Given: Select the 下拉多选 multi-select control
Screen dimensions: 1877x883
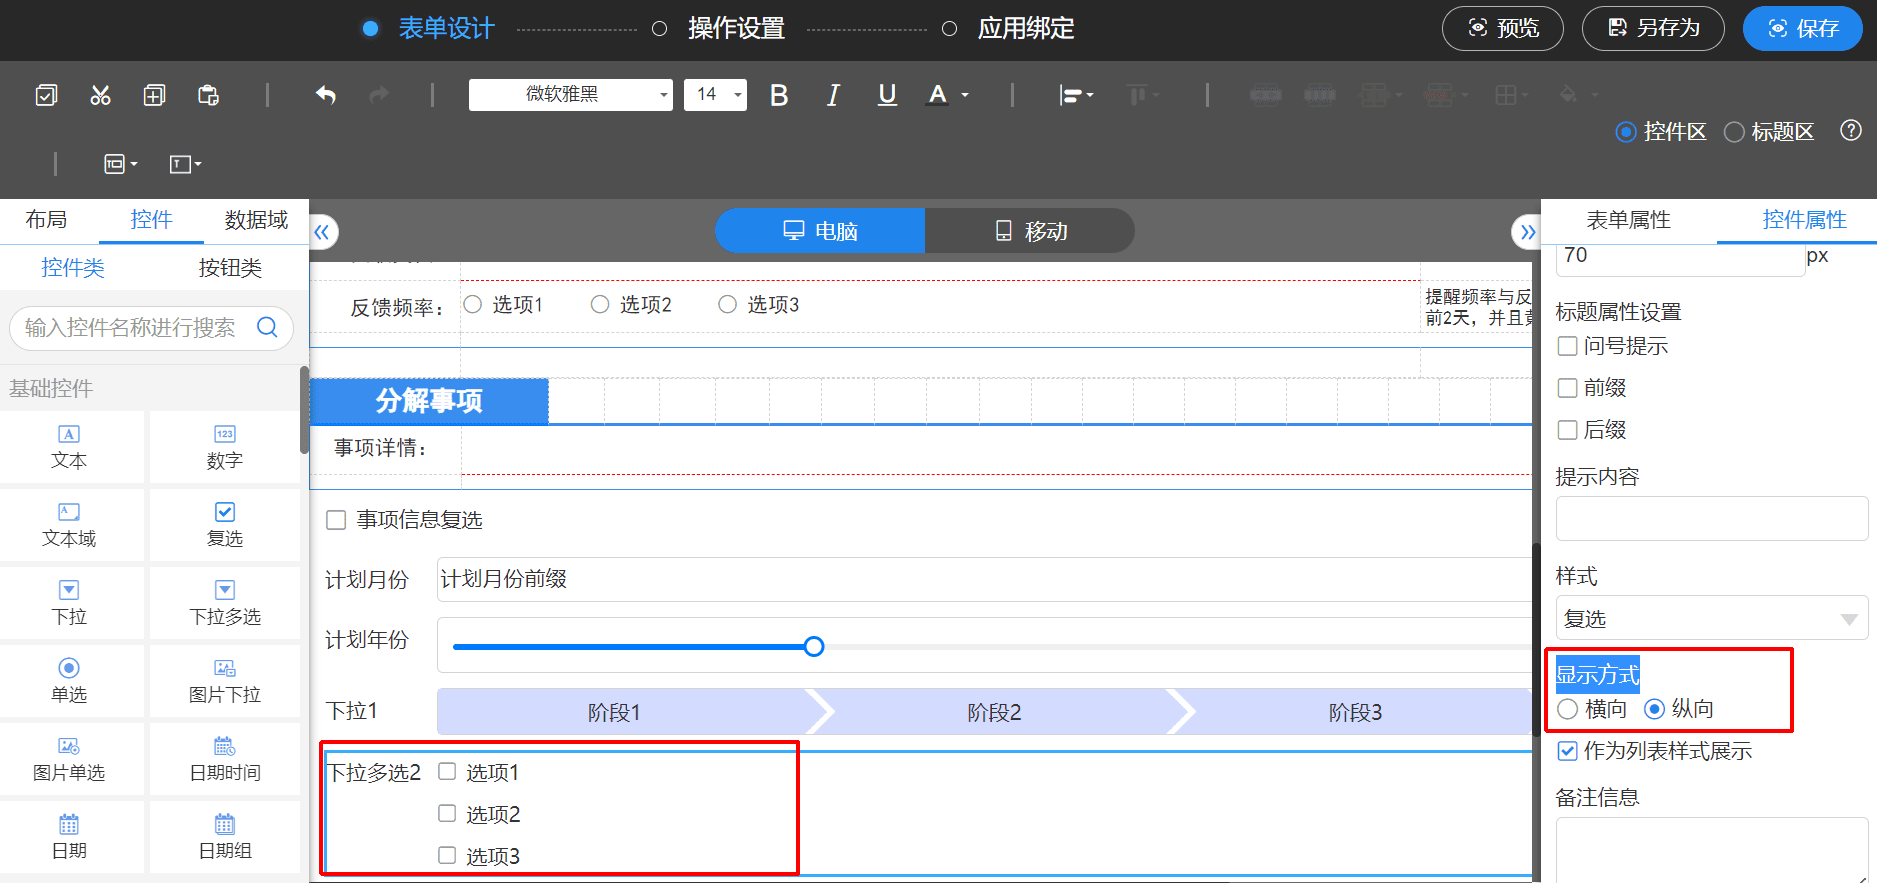Looking at the screenshot, I should pos(225,603).
